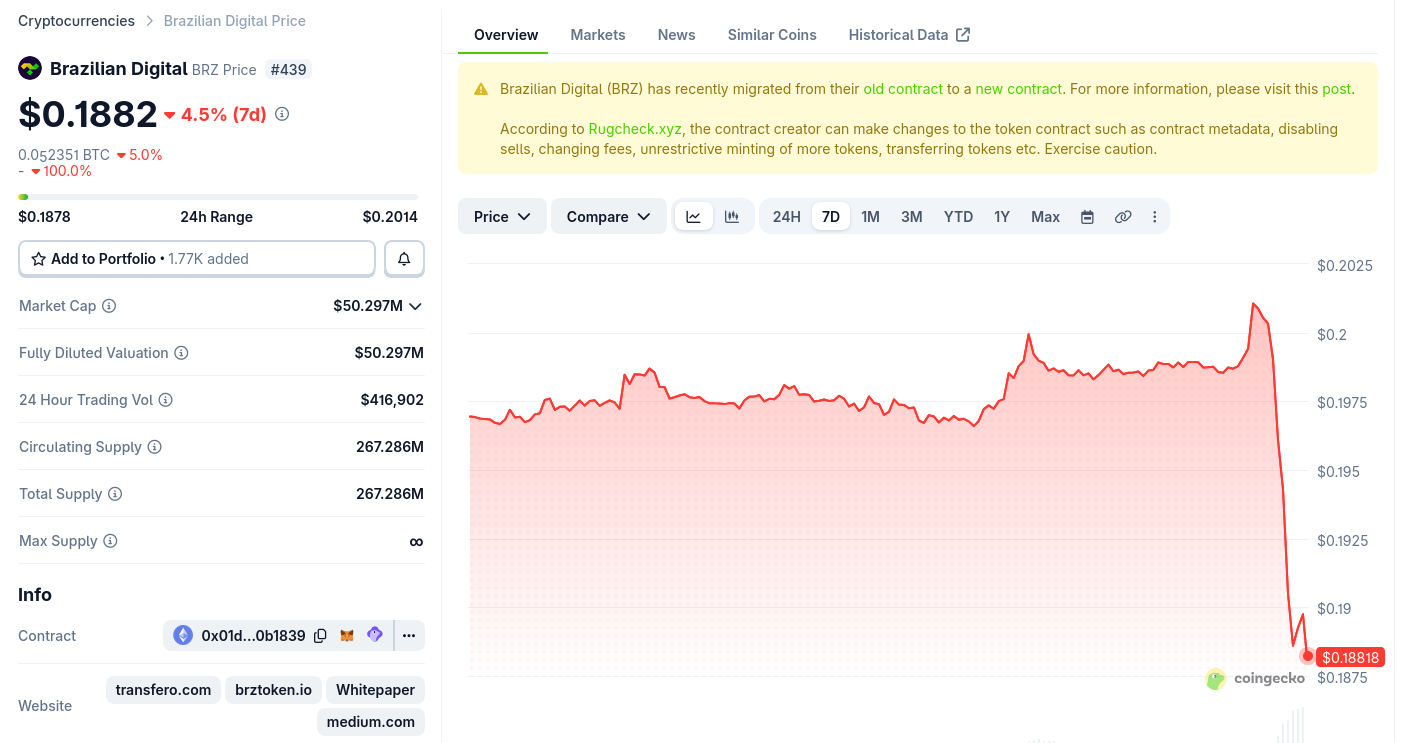Click info icon next to Fully Diluted Valuation

pyautogui.click(x=181, y=353)
